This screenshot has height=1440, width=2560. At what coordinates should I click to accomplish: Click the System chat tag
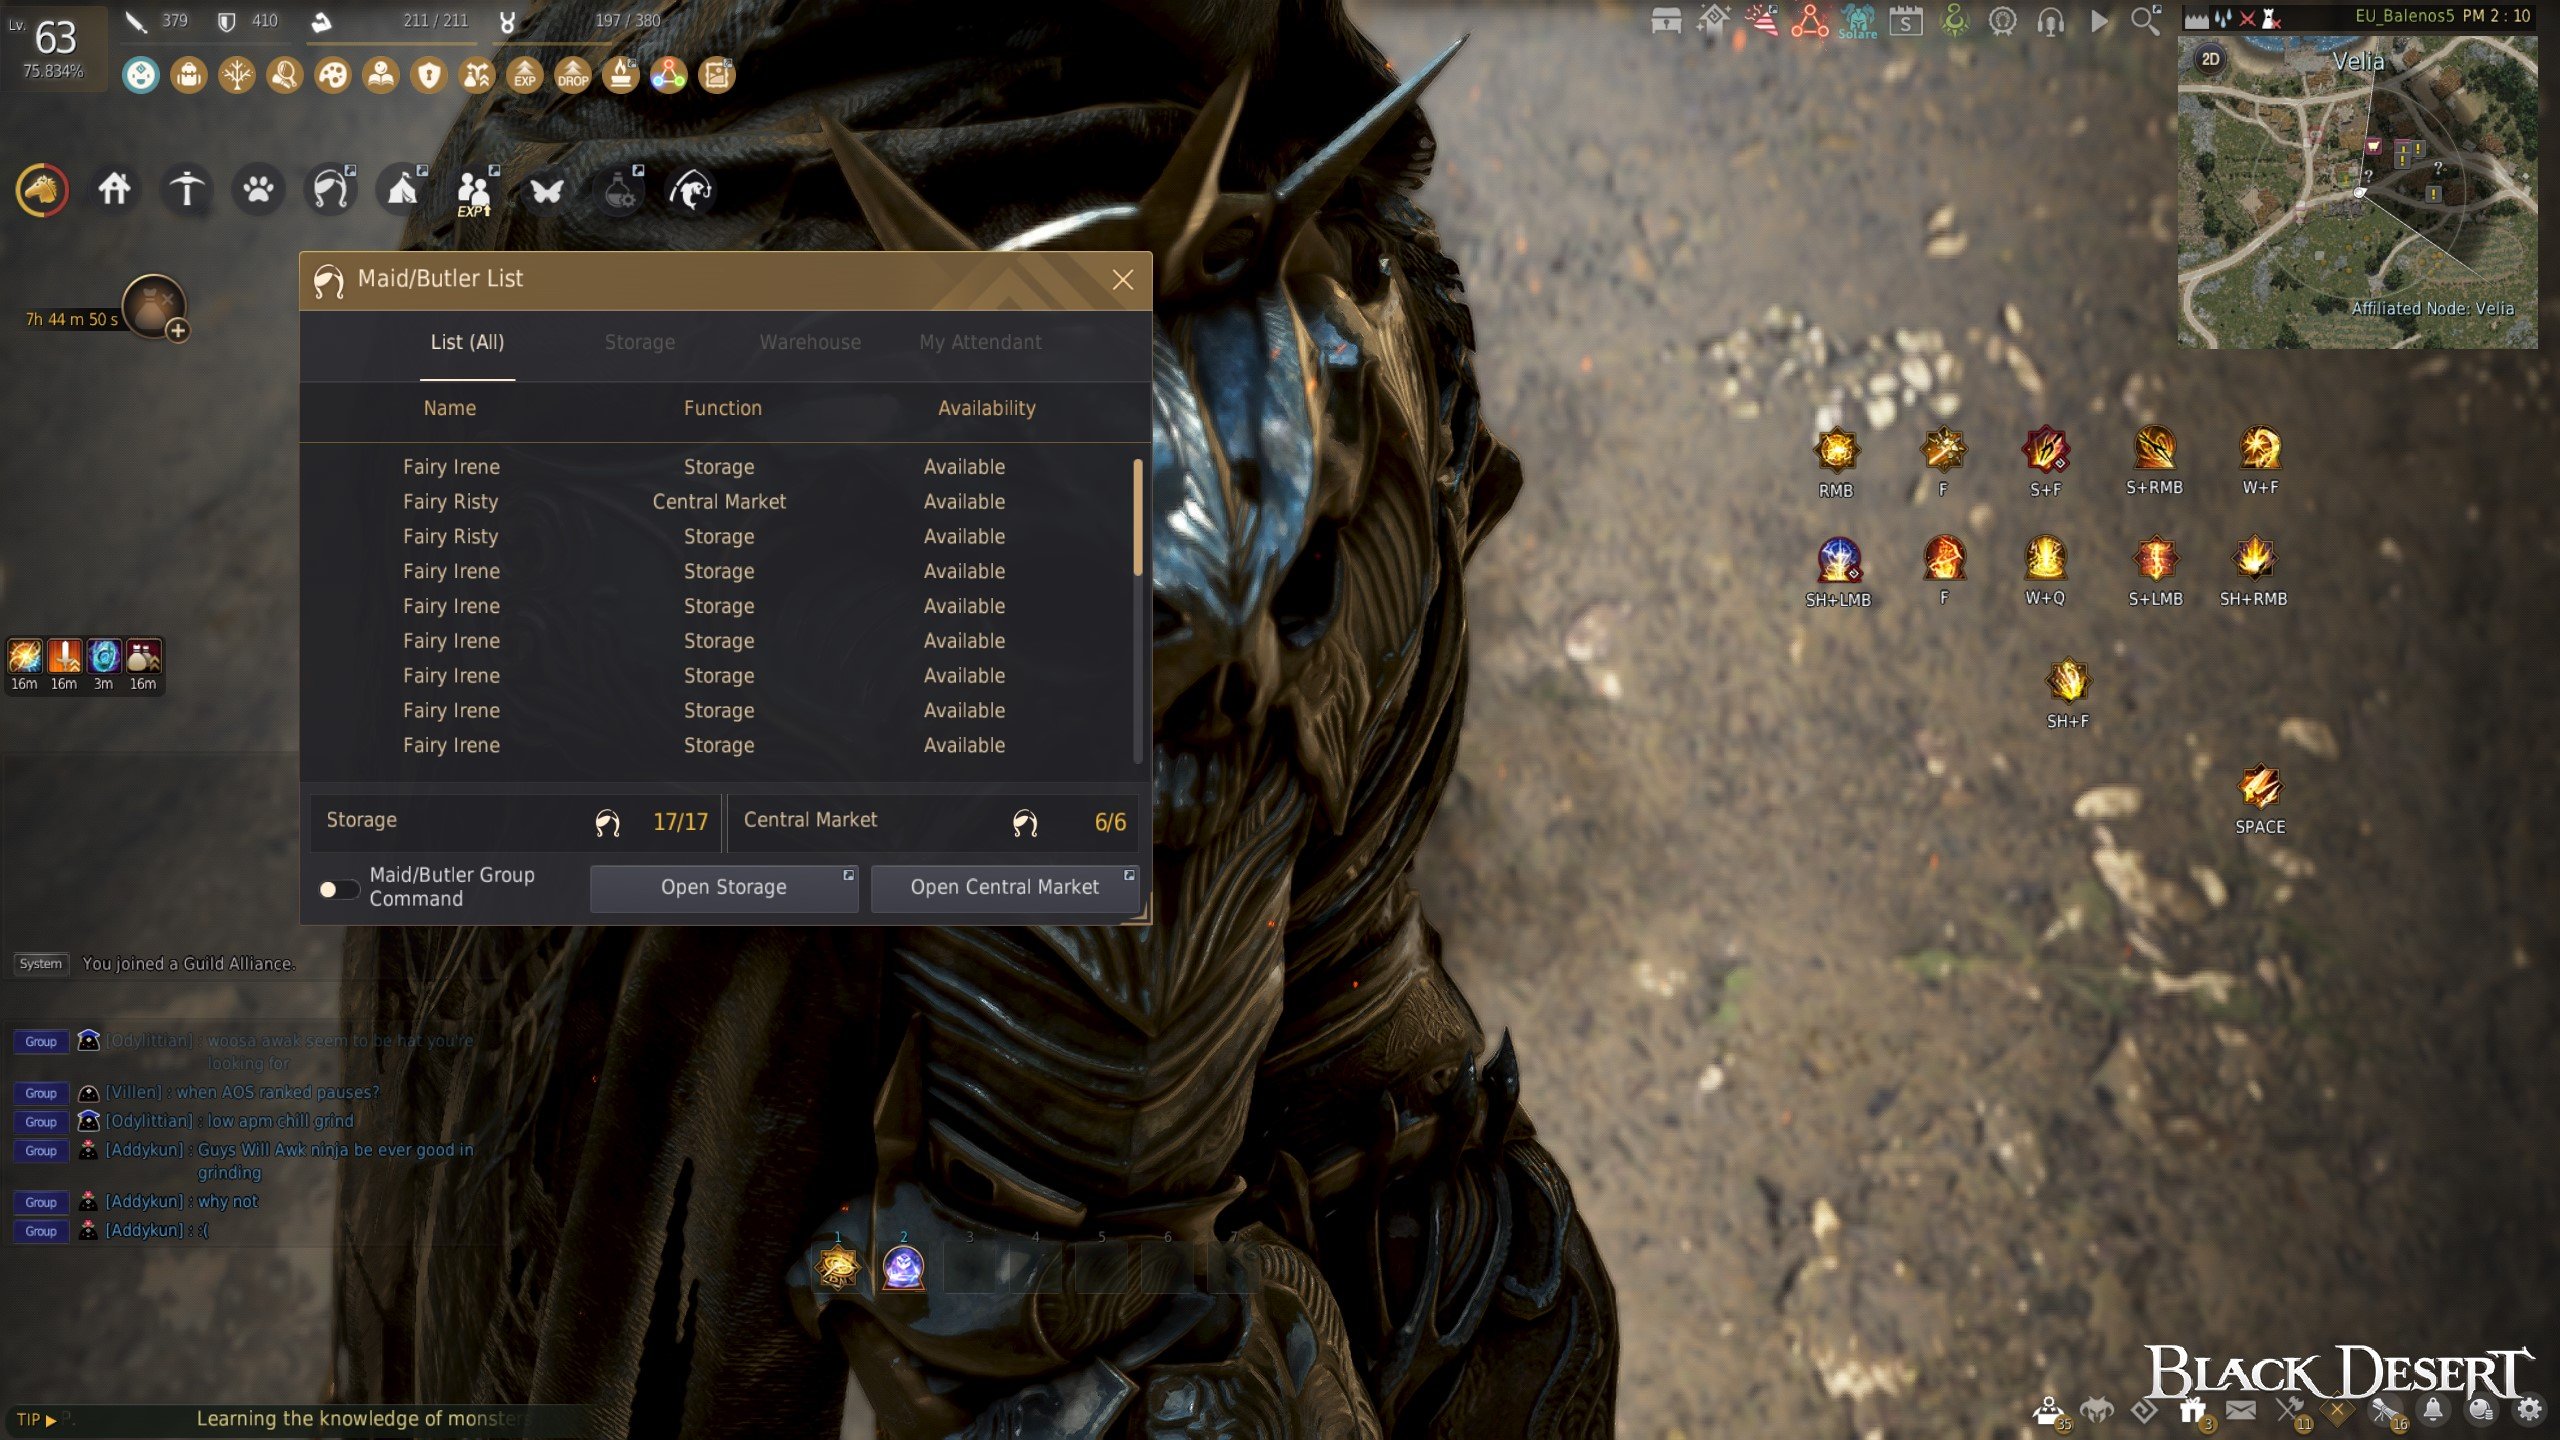(41, 964)
